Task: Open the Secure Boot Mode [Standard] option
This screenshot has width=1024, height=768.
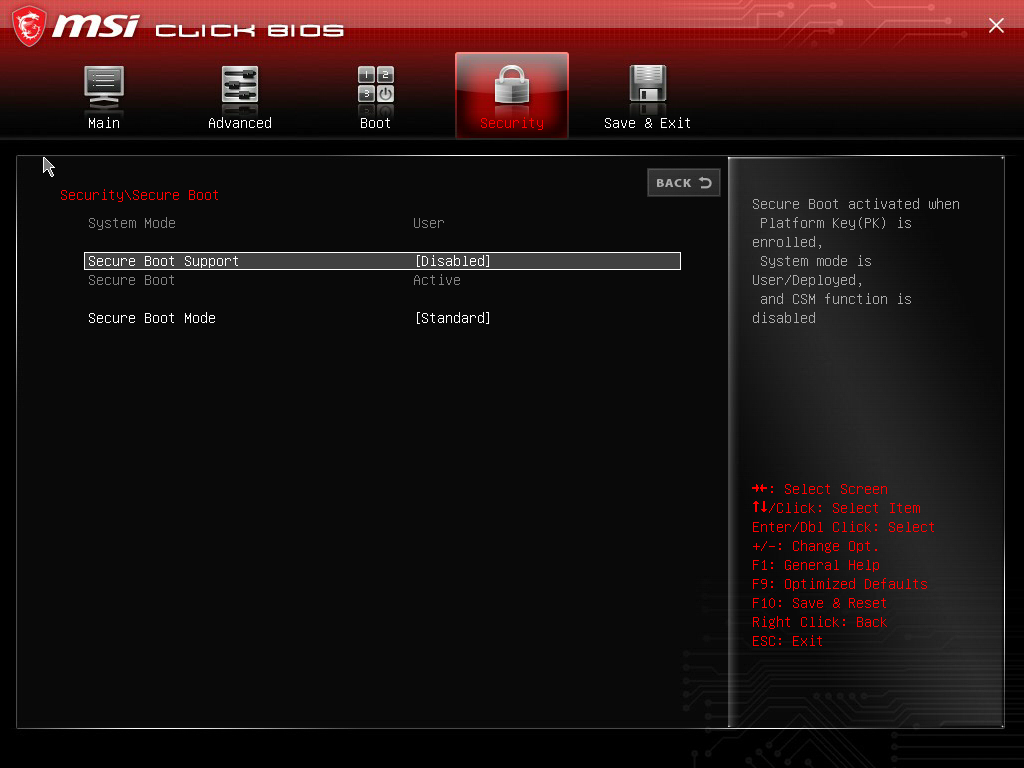Action: [x=453, y=318]
